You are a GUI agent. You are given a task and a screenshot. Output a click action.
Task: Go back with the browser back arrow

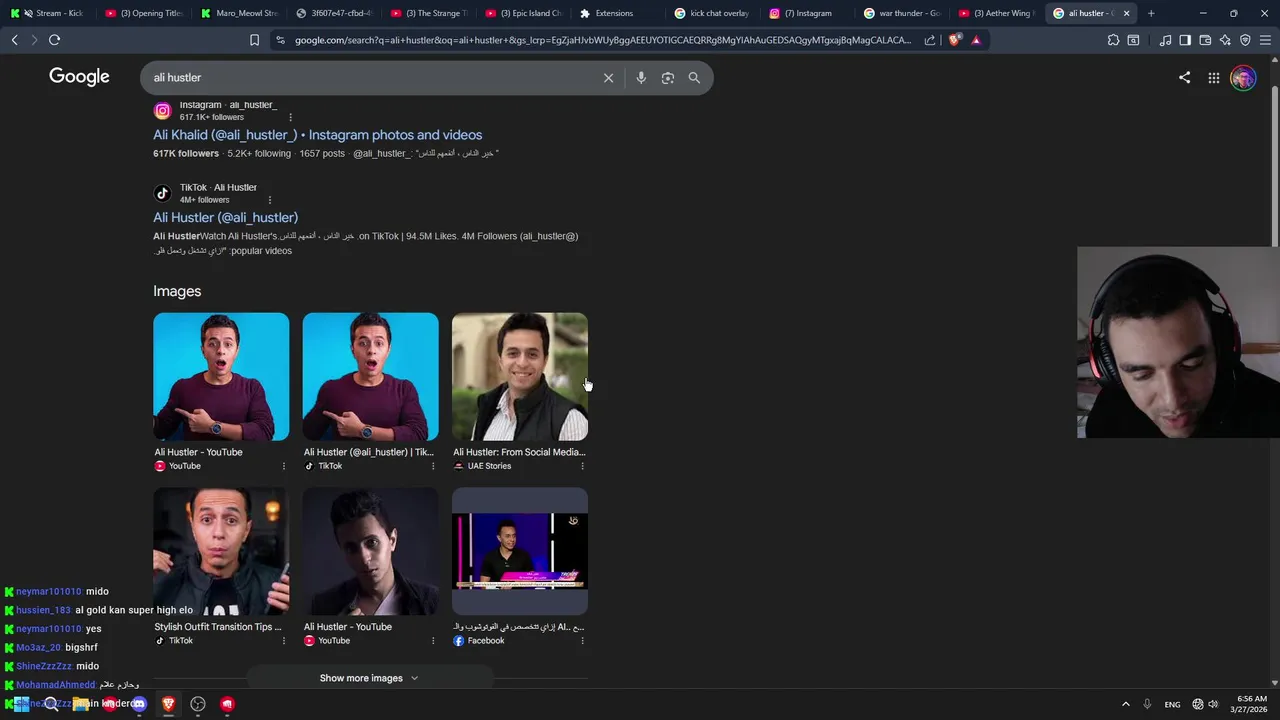(x=14, y=40)
